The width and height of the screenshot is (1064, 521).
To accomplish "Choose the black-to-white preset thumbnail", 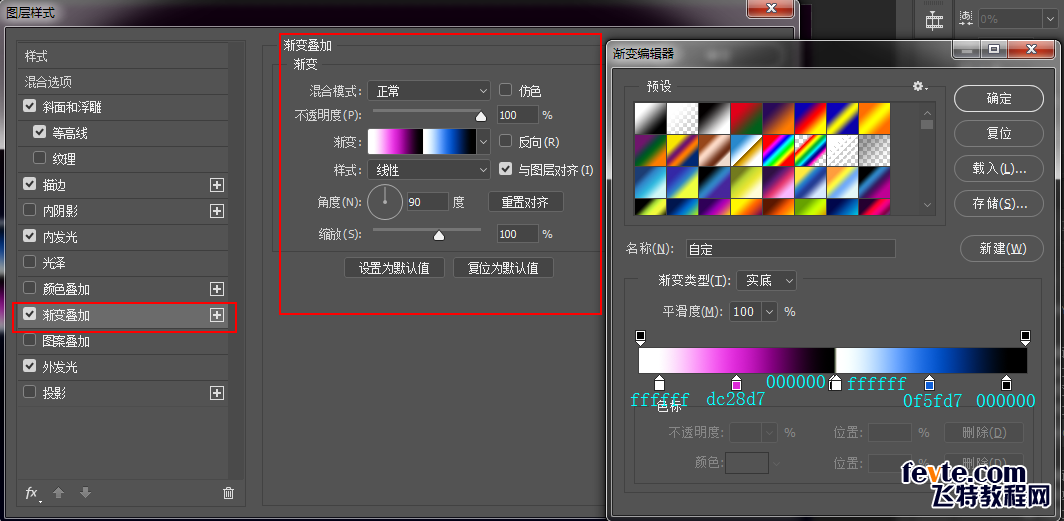I will coord(714,118).
